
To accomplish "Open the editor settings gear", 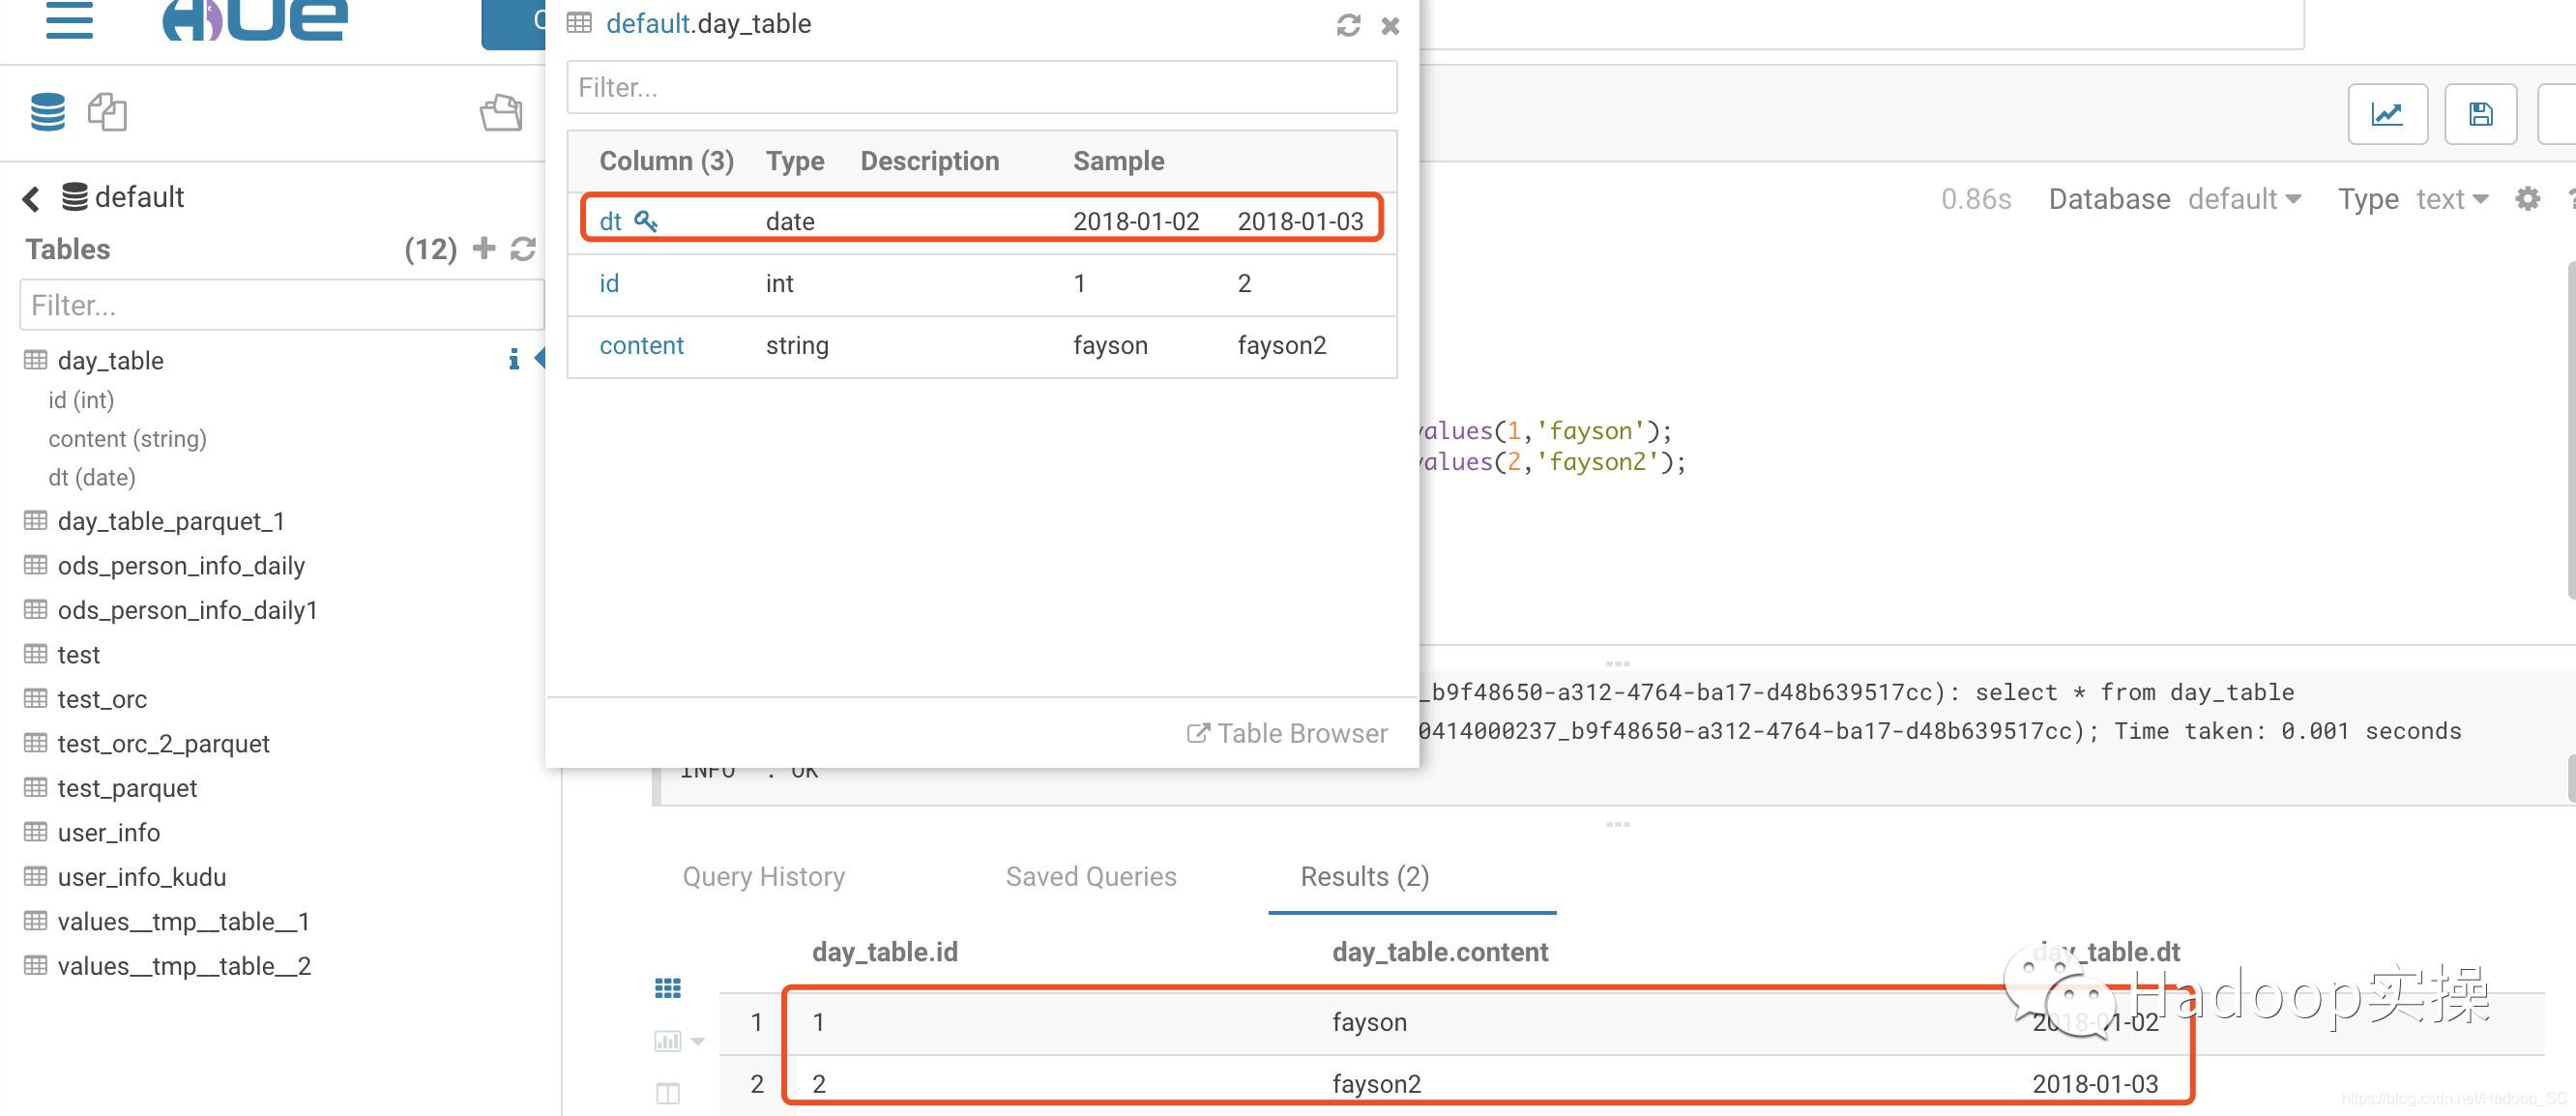I will point(2527,199).
